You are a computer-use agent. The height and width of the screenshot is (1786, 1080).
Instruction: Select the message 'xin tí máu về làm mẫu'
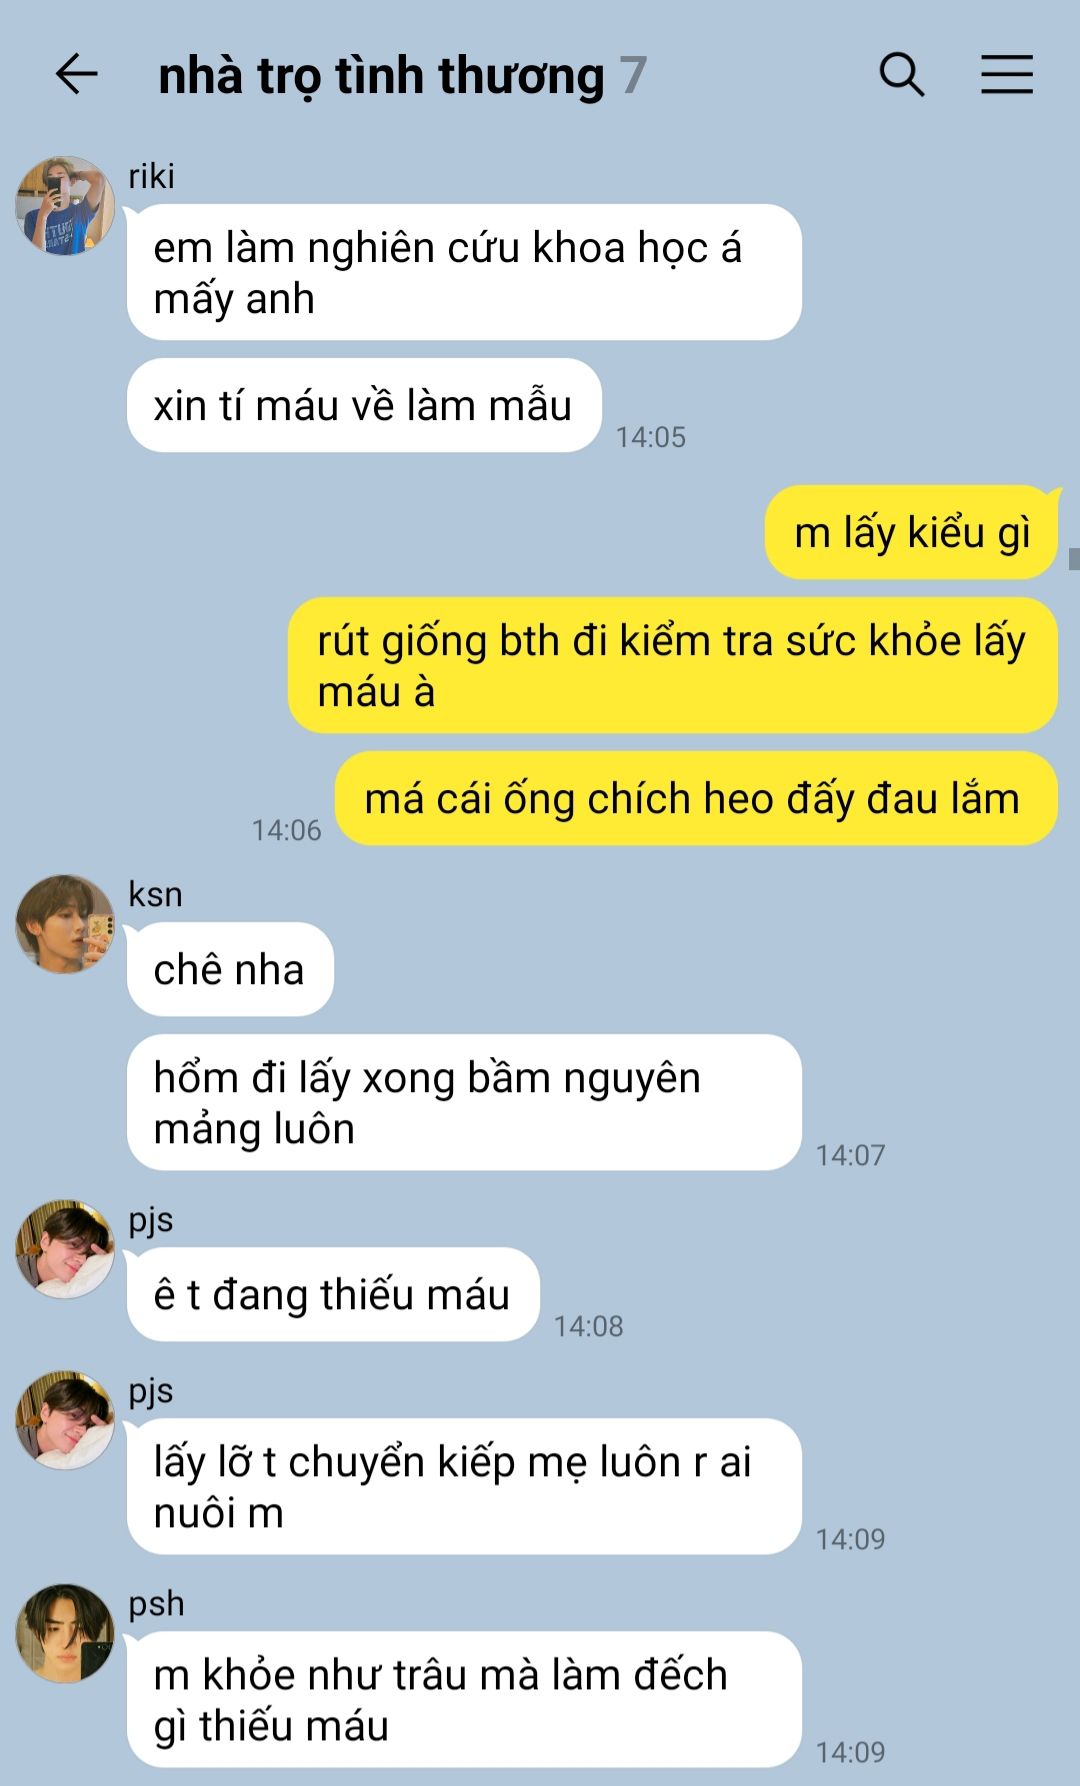tap(364, 405)
